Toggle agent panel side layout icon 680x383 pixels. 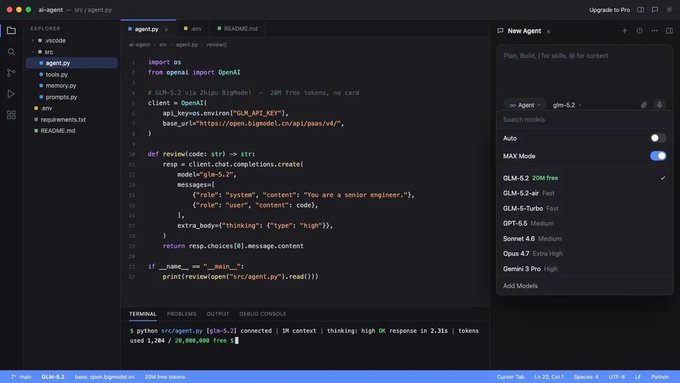click(x=669, y=31)
